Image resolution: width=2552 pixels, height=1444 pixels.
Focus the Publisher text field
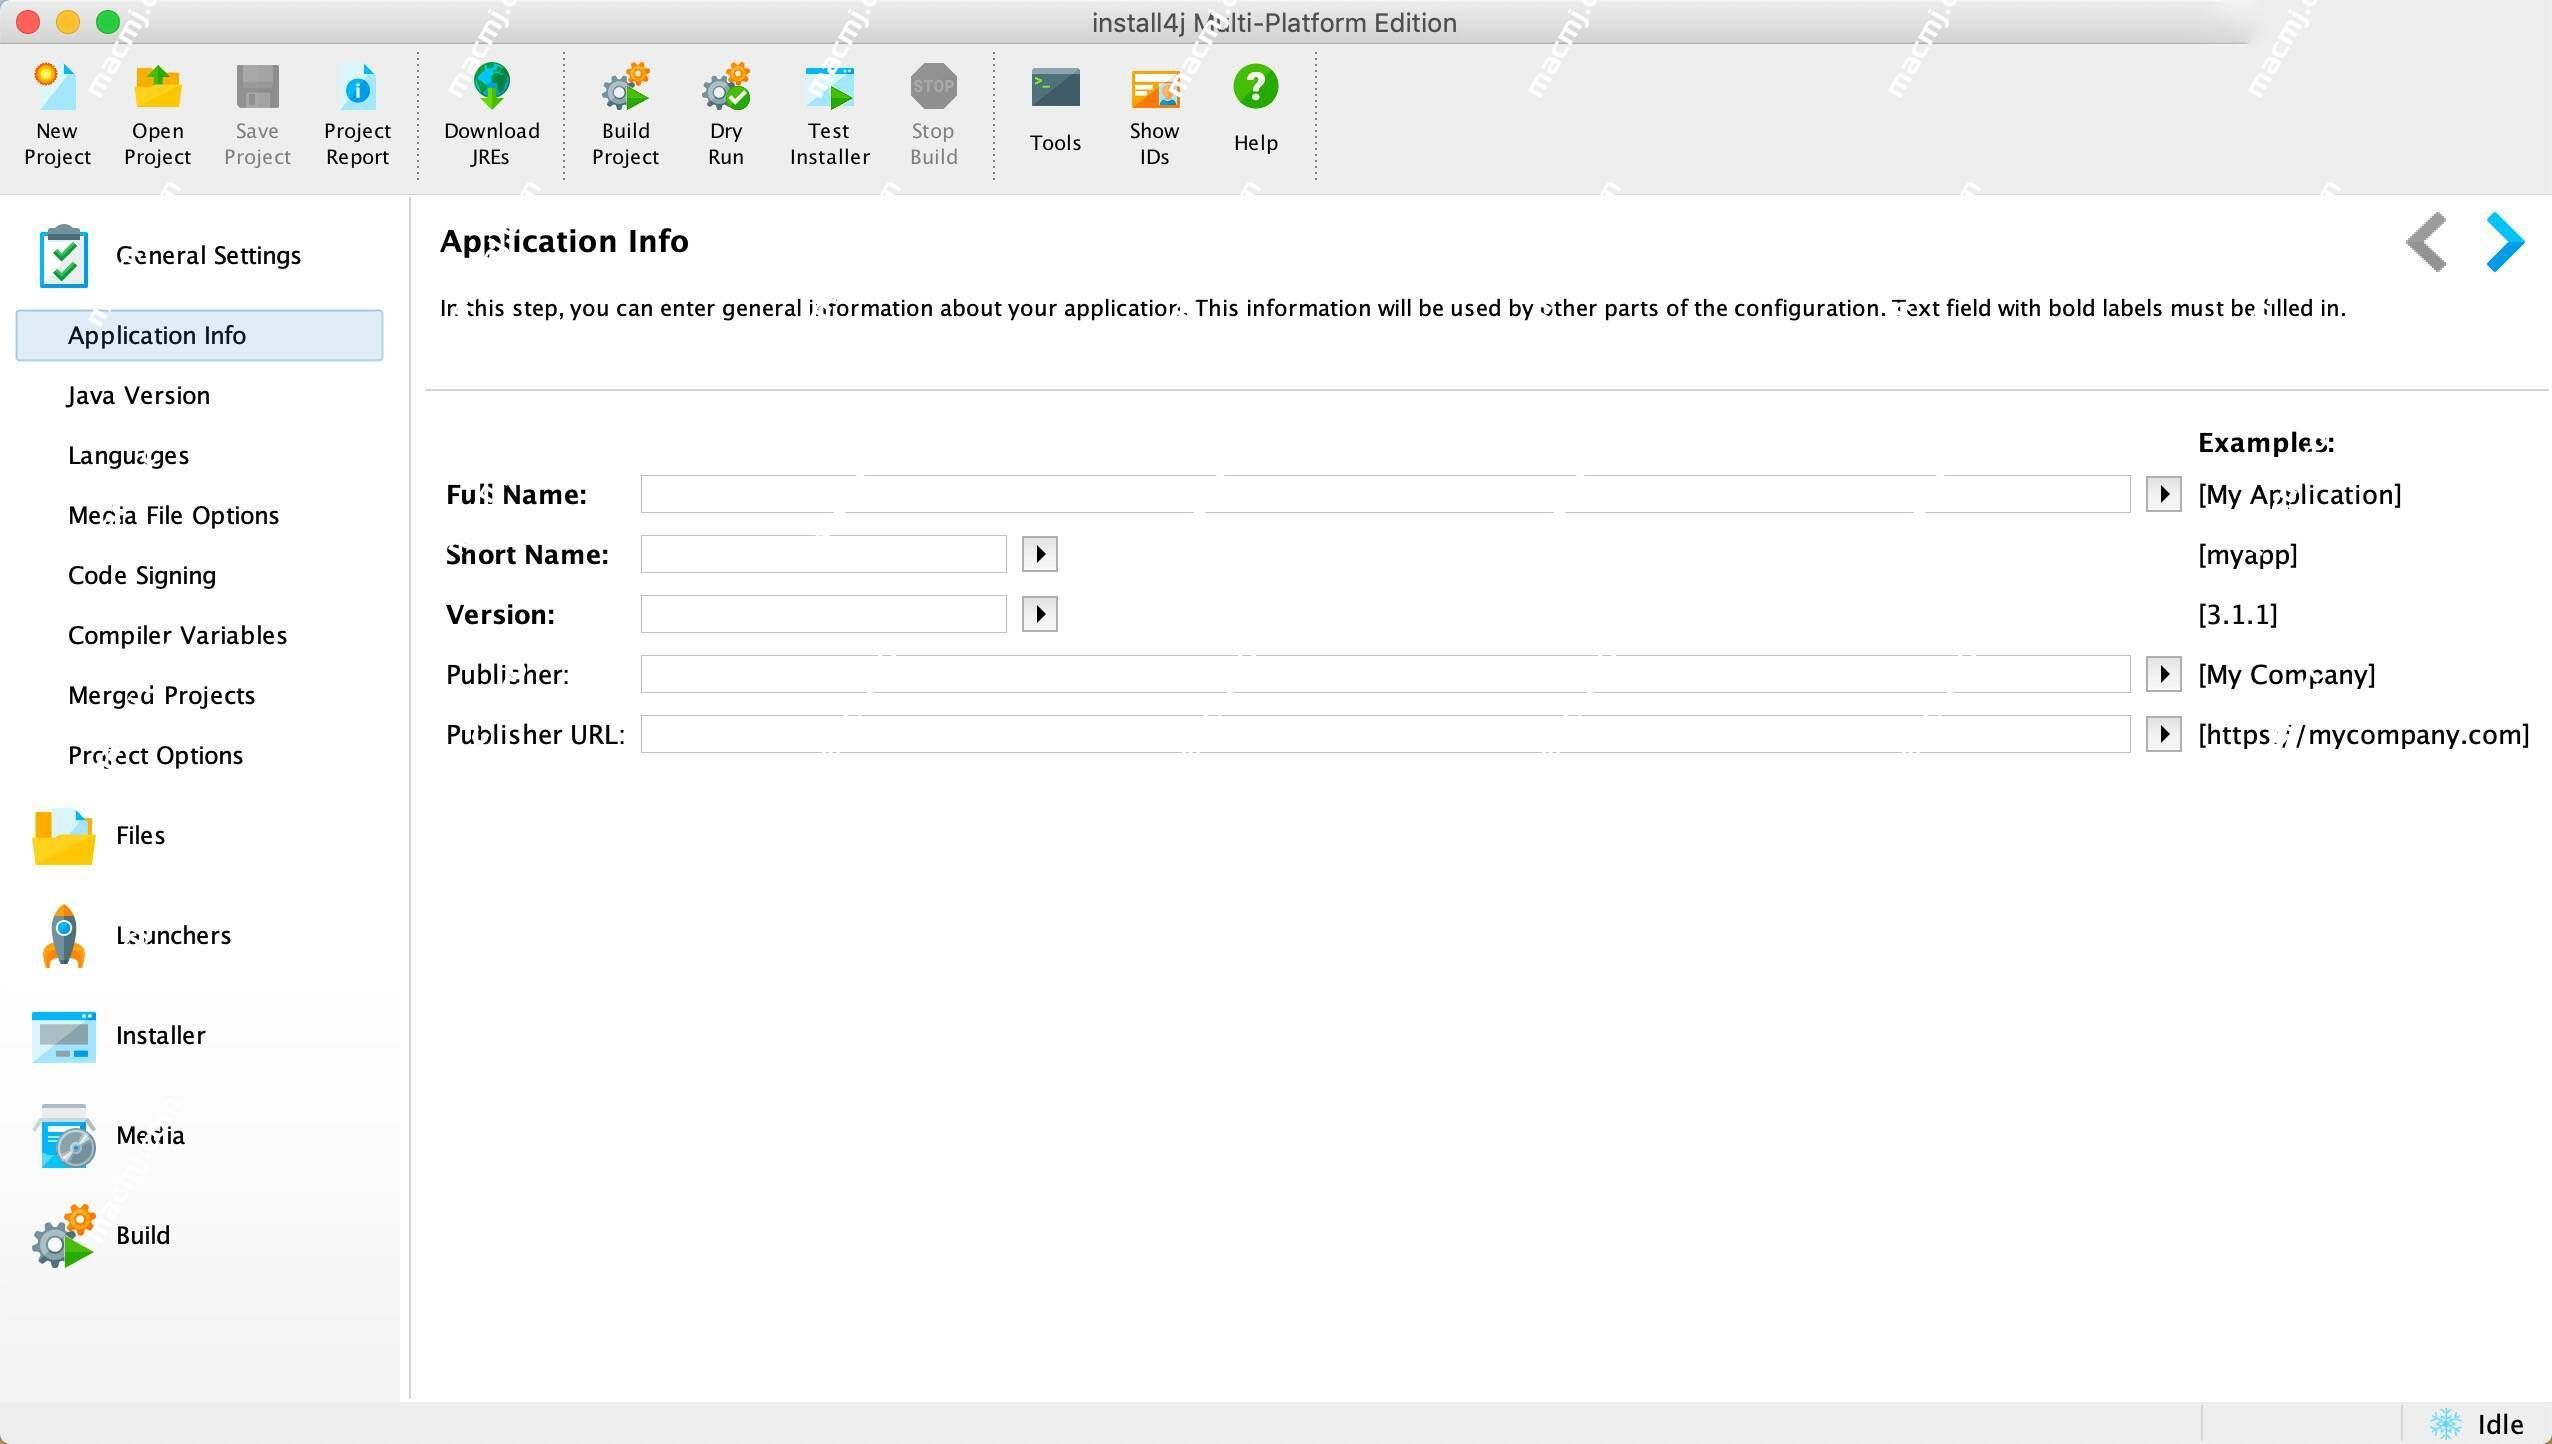[x=1385, y=674]
